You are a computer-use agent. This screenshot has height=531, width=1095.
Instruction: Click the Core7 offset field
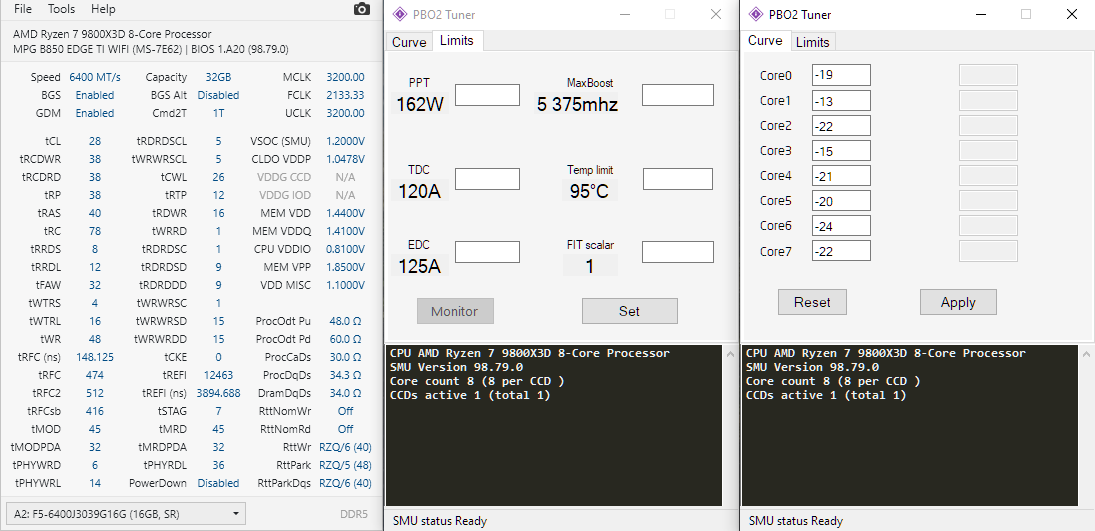click(842, 252)
